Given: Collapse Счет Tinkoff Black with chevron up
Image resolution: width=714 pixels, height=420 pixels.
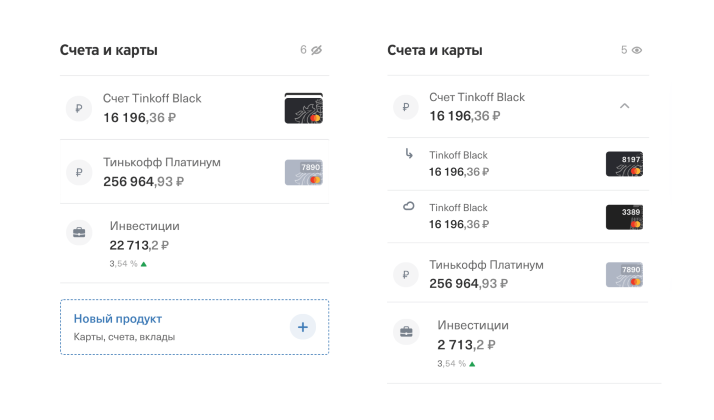Looking at the screenshot, I should pyautogui.click(x=624, y=106).
